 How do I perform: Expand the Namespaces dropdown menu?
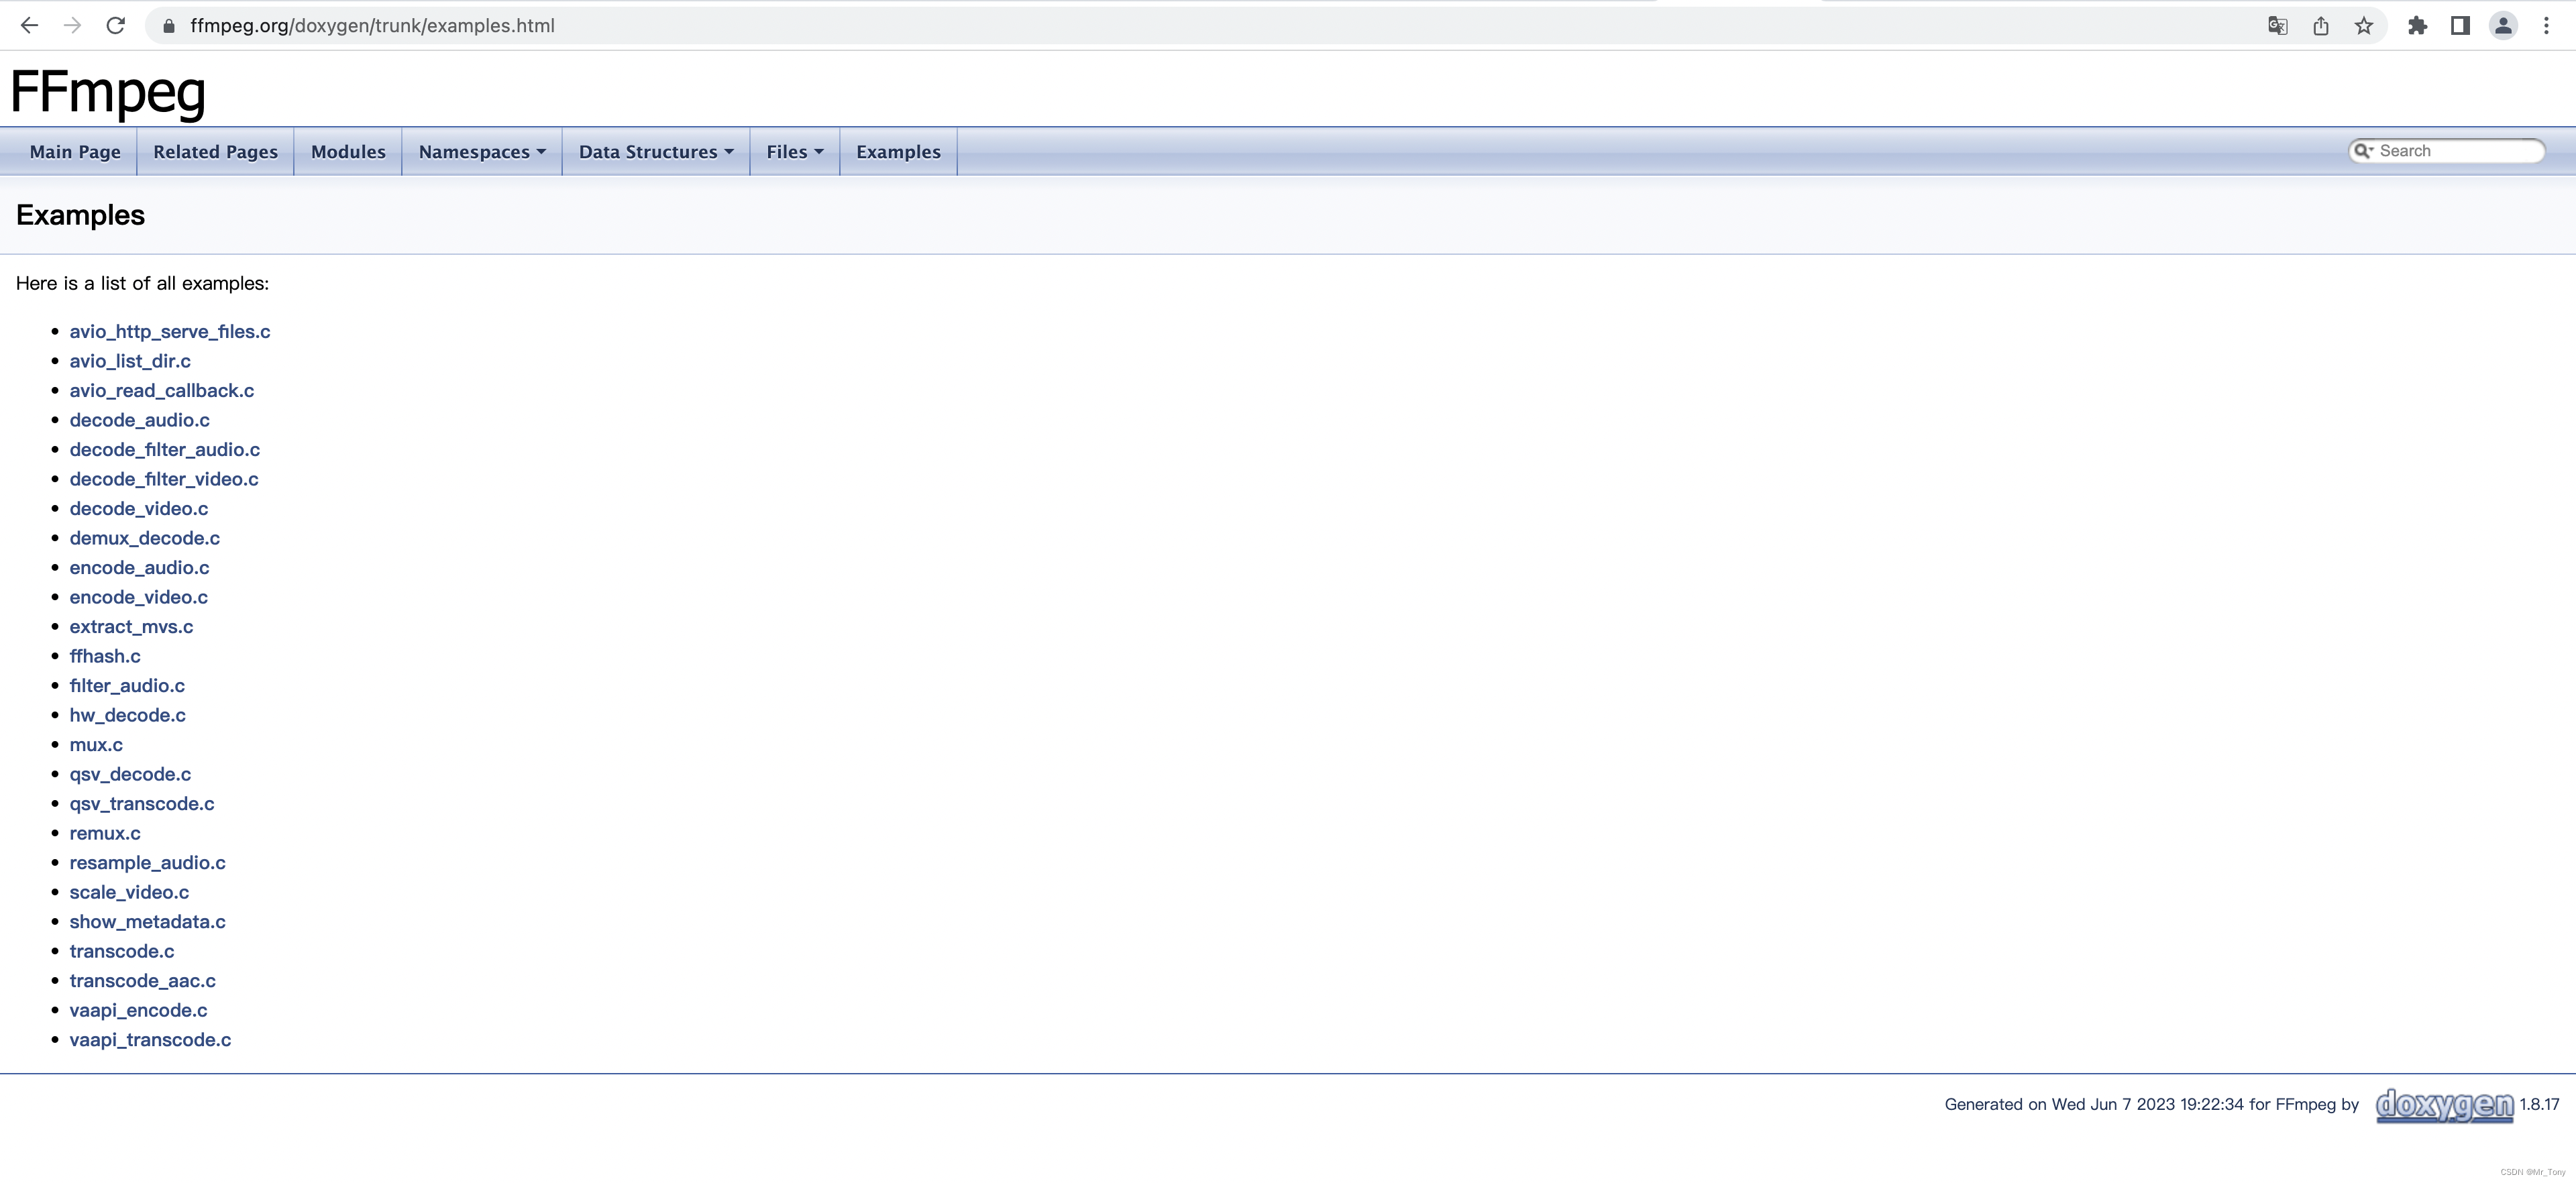pos(482,152)
